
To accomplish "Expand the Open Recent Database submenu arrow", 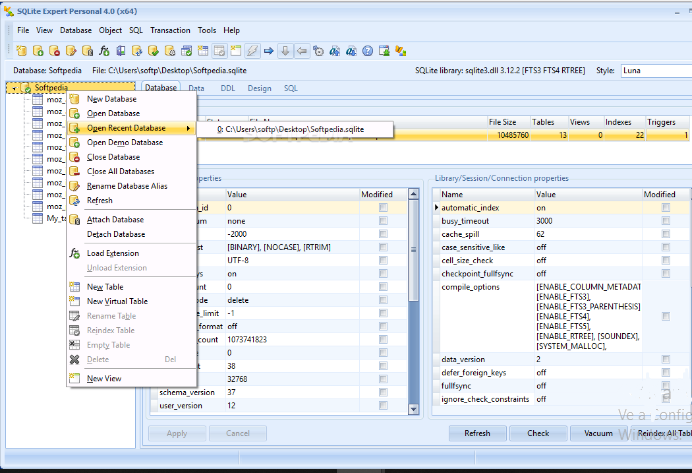I will (x=189, y=128).
